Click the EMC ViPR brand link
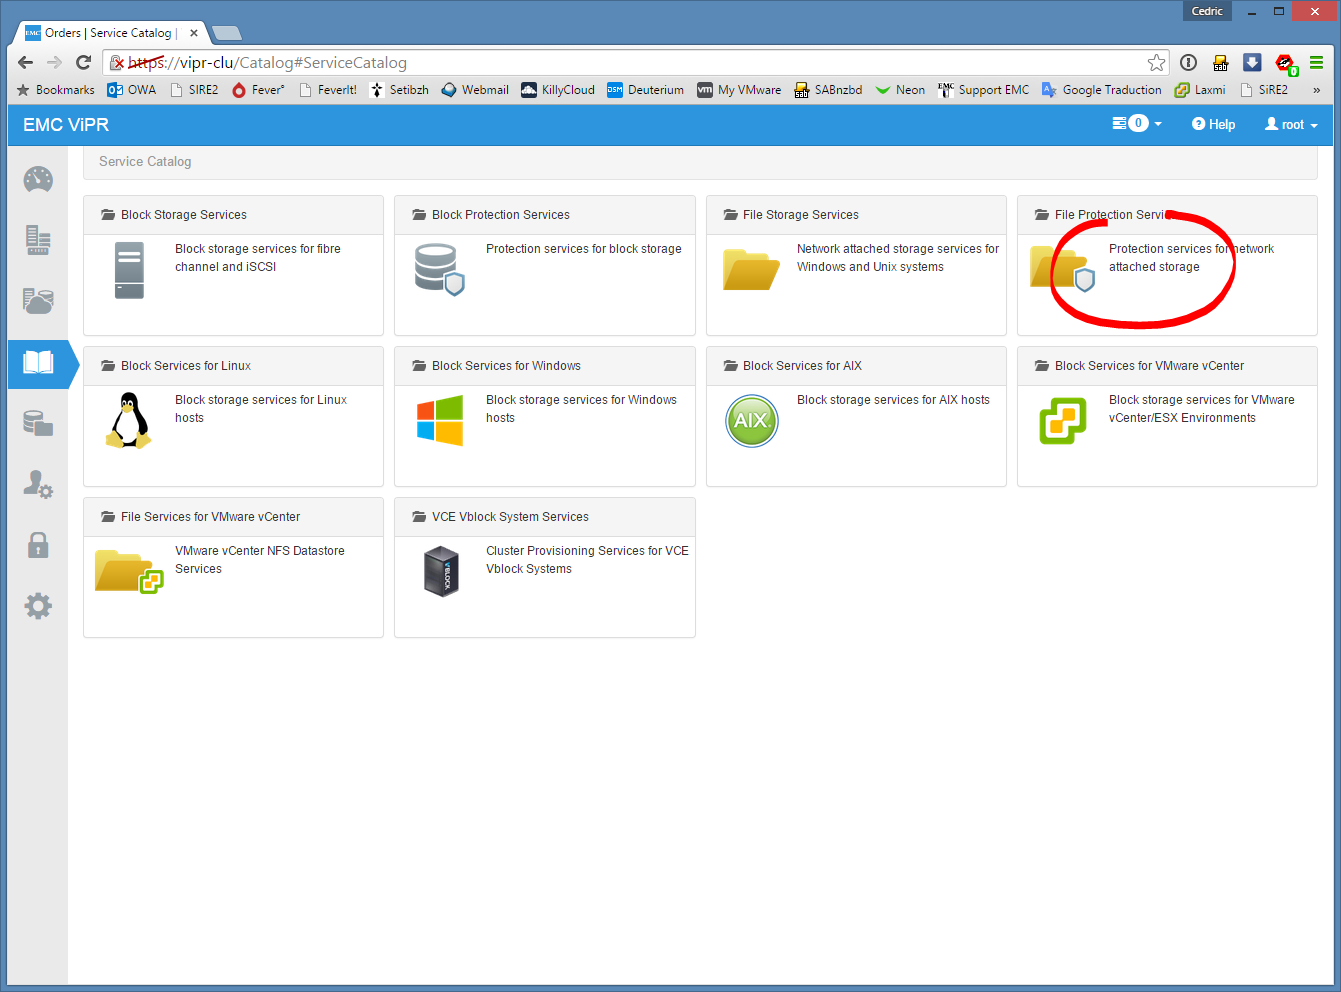This screenshot has width=1341, height=992. (x=66, y=125)
